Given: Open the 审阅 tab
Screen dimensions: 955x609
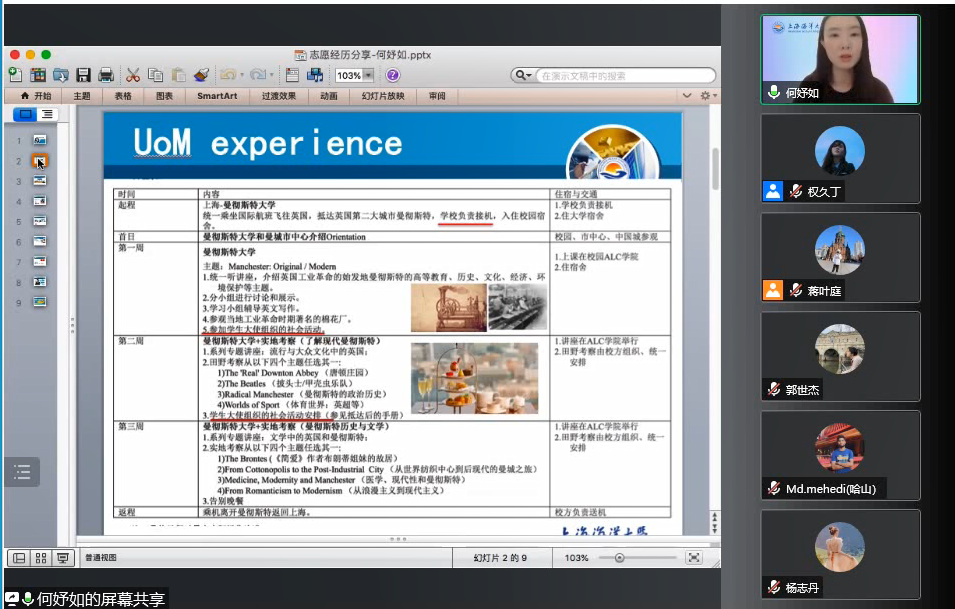Looking at the screenshot, I should click(x=437, y=96).
